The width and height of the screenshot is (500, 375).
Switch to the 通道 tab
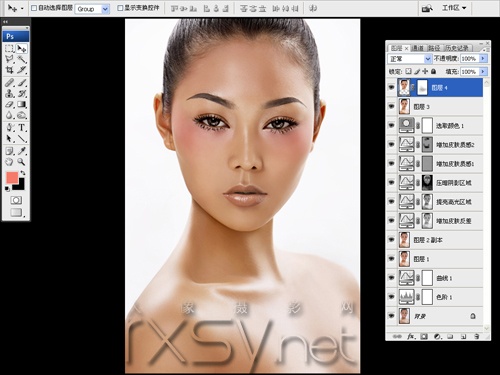(417, 48)
